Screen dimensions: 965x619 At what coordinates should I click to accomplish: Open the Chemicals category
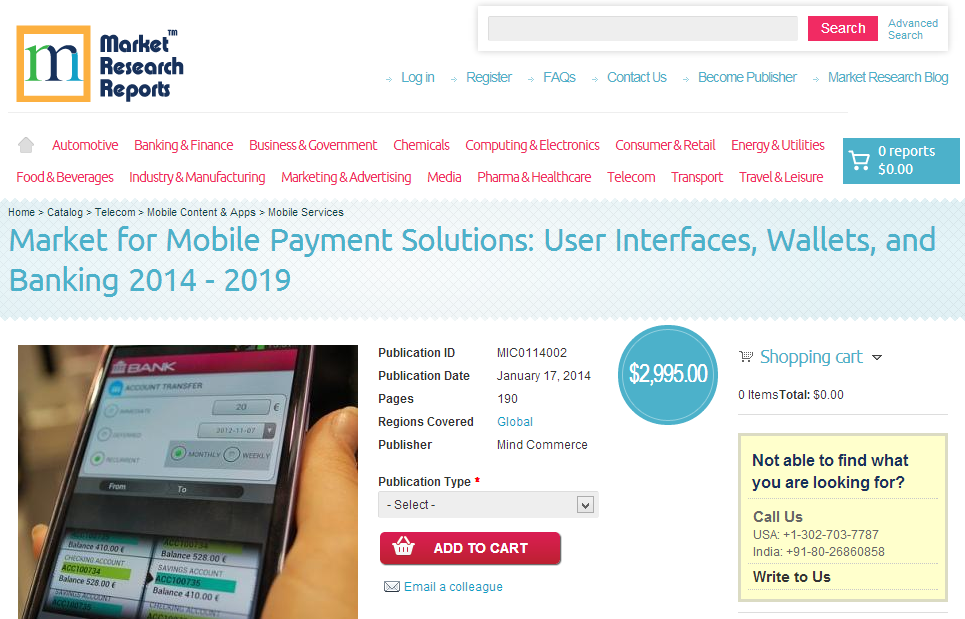tap(422, 145)
